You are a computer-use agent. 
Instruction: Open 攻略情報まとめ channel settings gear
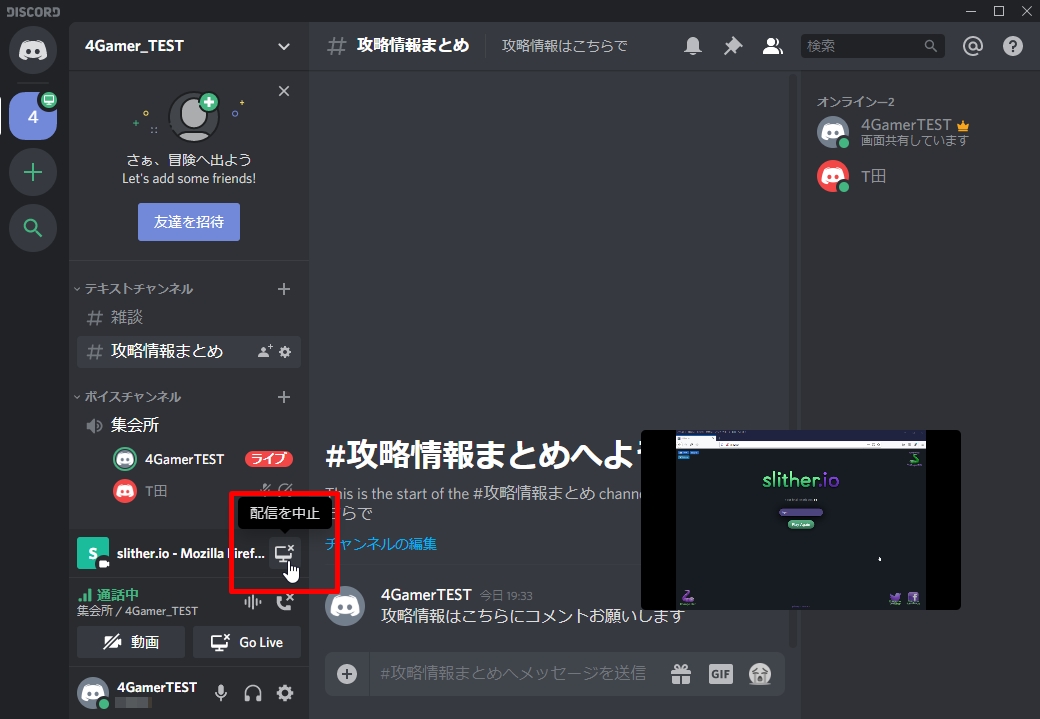click(x=285, y=352)
